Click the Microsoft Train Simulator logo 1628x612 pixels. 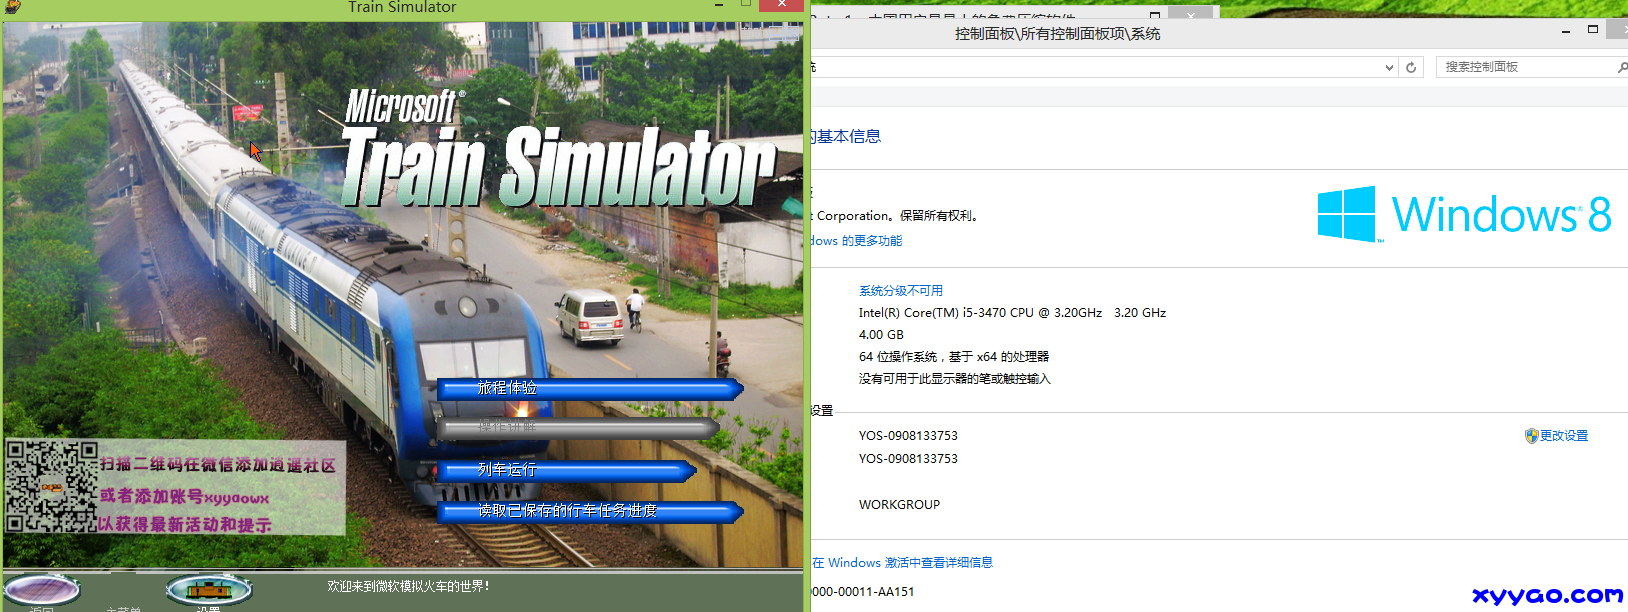558,149
